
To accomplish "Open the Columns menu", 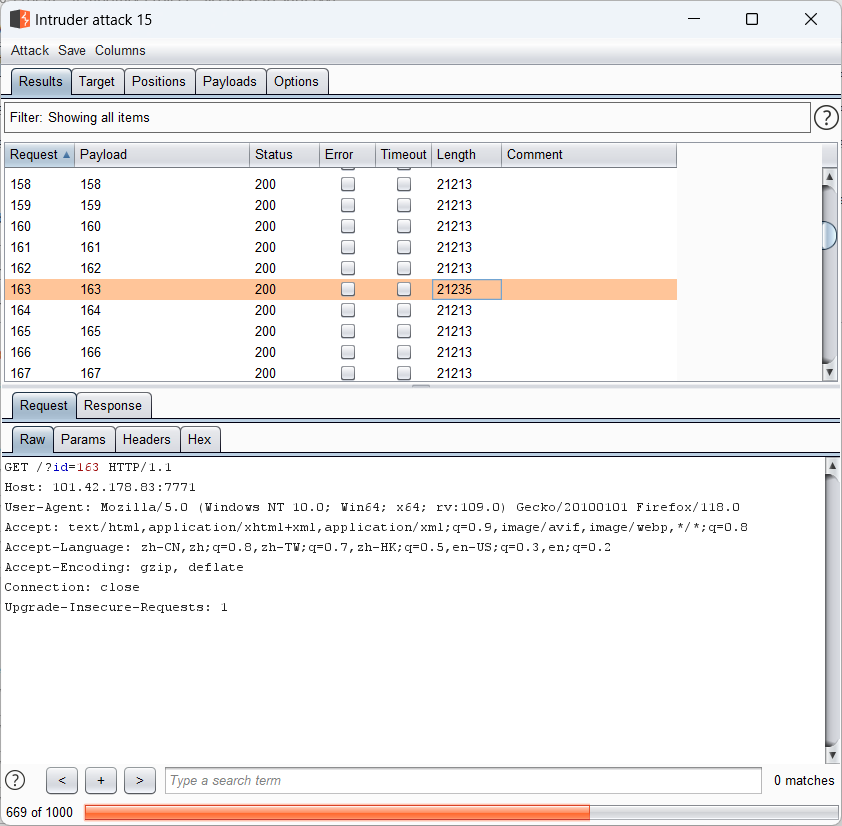I will 120,50.
